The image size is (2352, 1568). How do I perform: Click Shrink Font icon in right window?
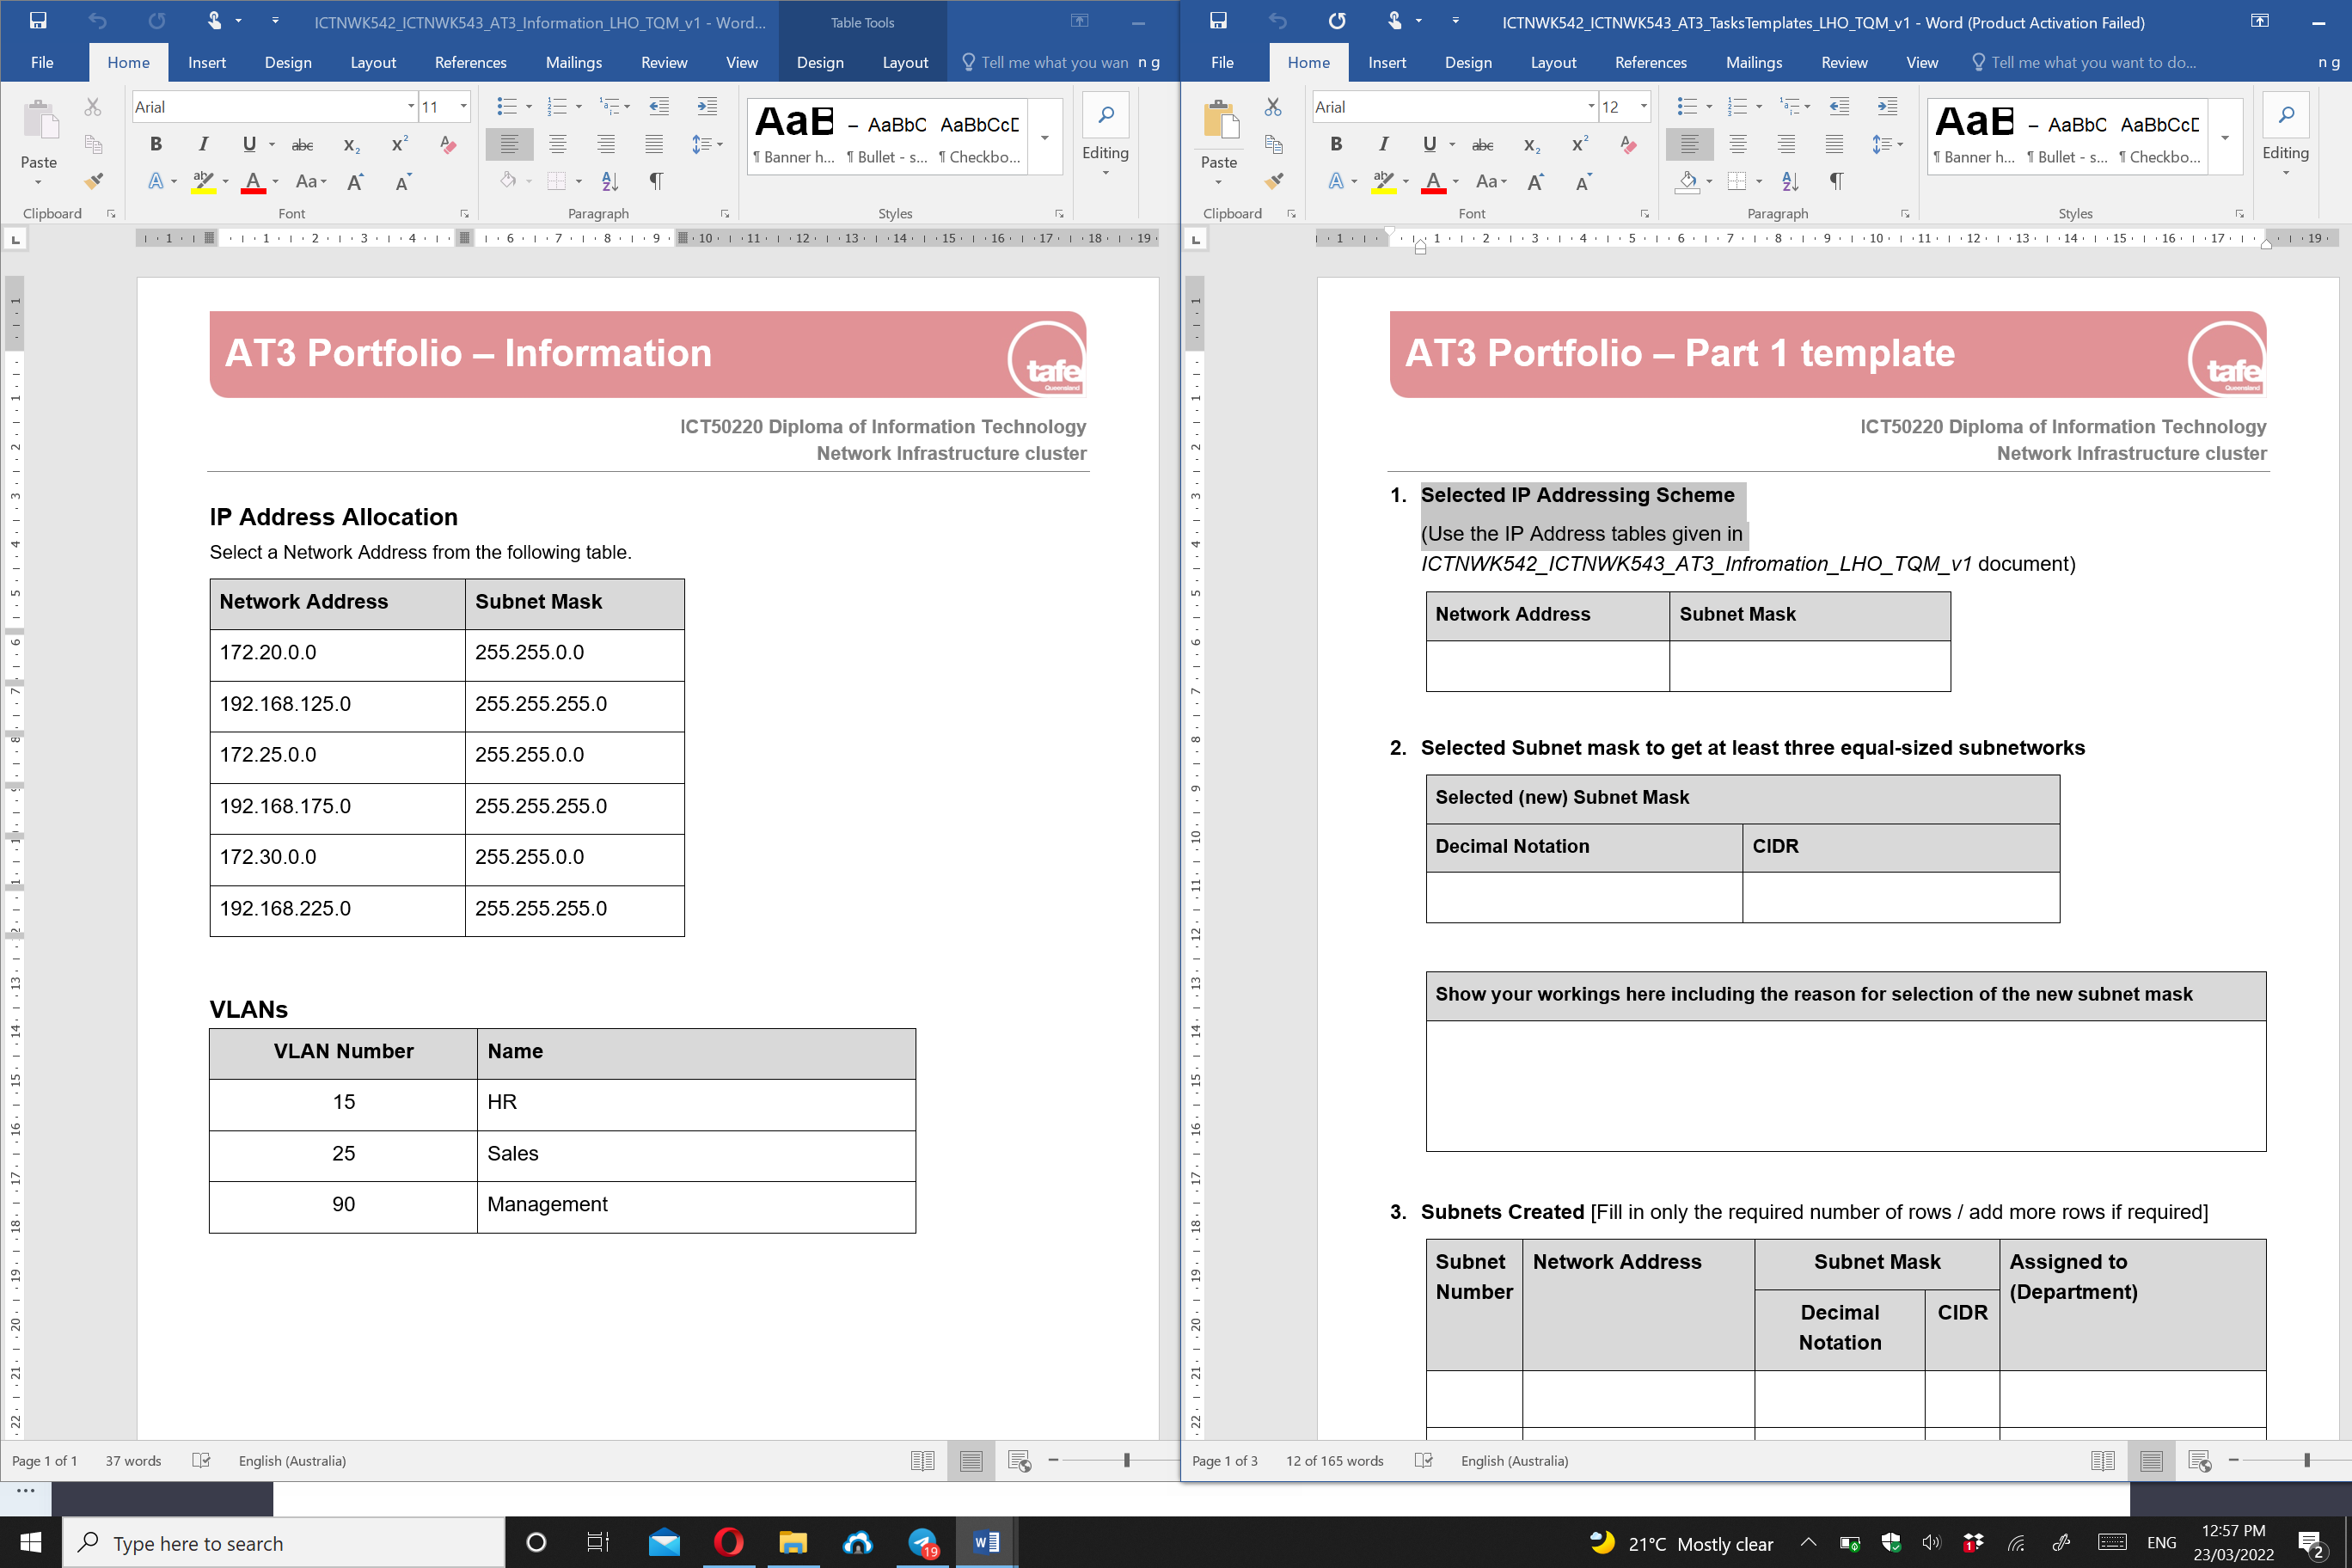click(x=1583, y=182)
